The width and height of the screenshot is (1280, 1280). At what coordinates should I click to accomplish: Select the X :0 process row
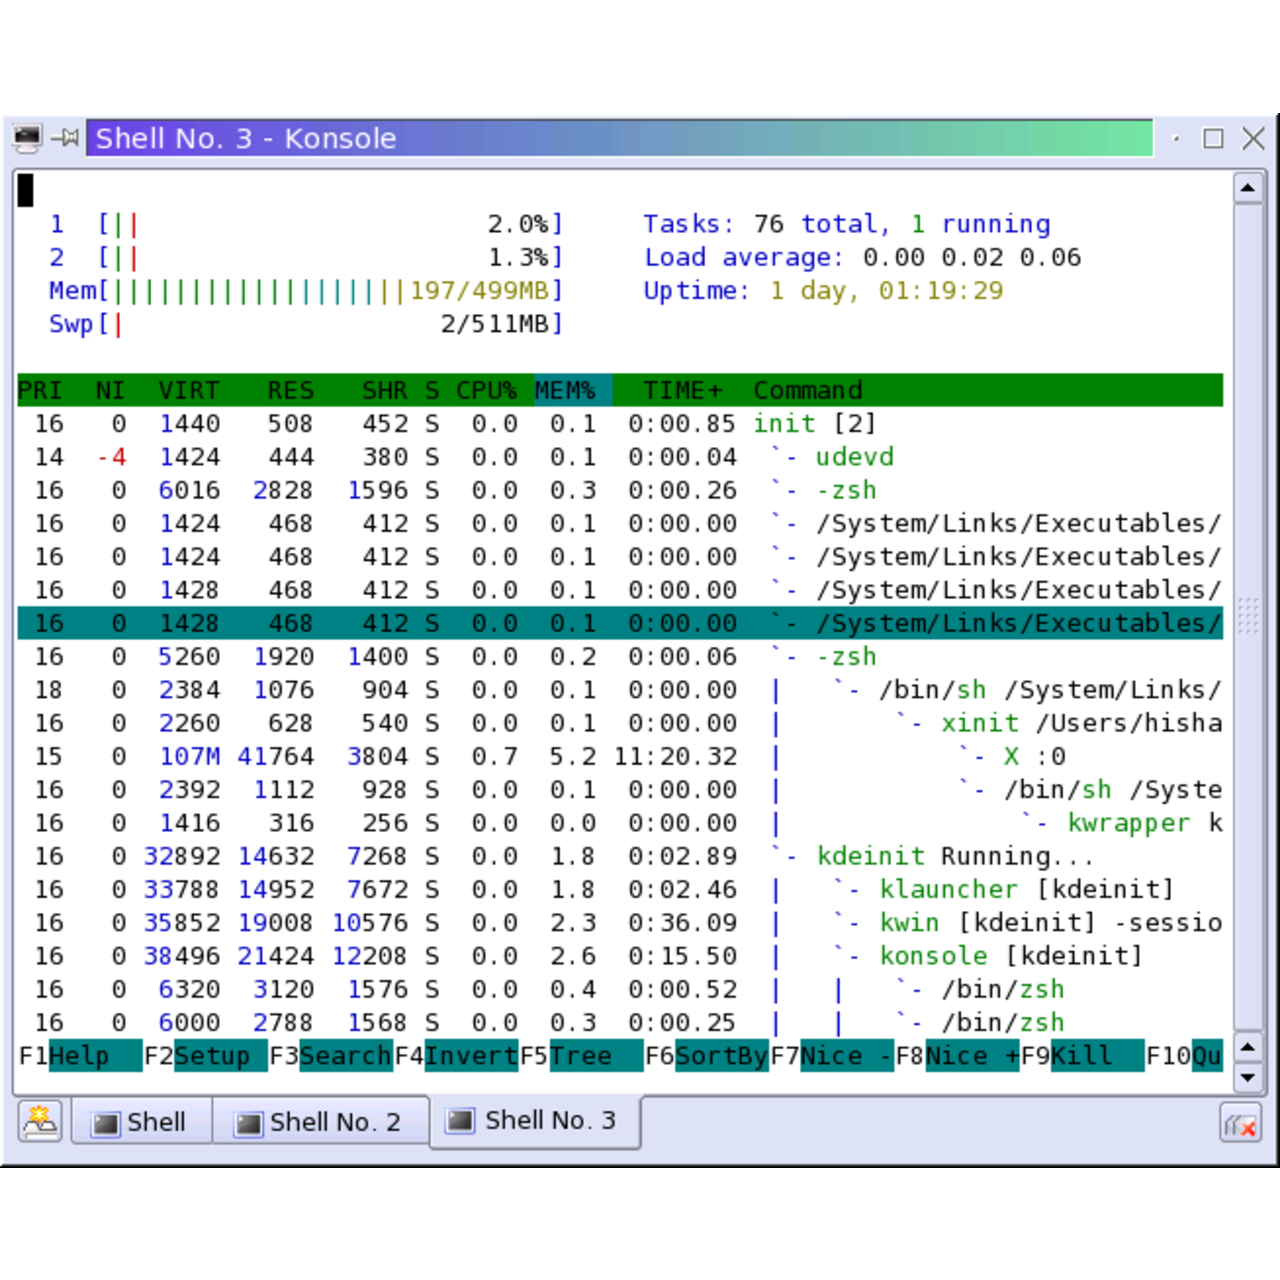[x=620, y=756]
